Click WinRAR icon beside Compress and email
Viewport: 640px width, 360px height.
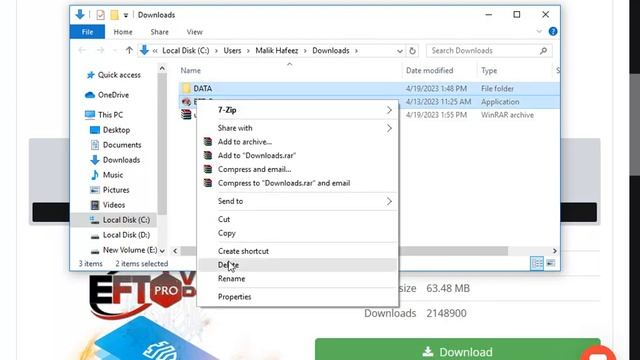tap(208, 169)
